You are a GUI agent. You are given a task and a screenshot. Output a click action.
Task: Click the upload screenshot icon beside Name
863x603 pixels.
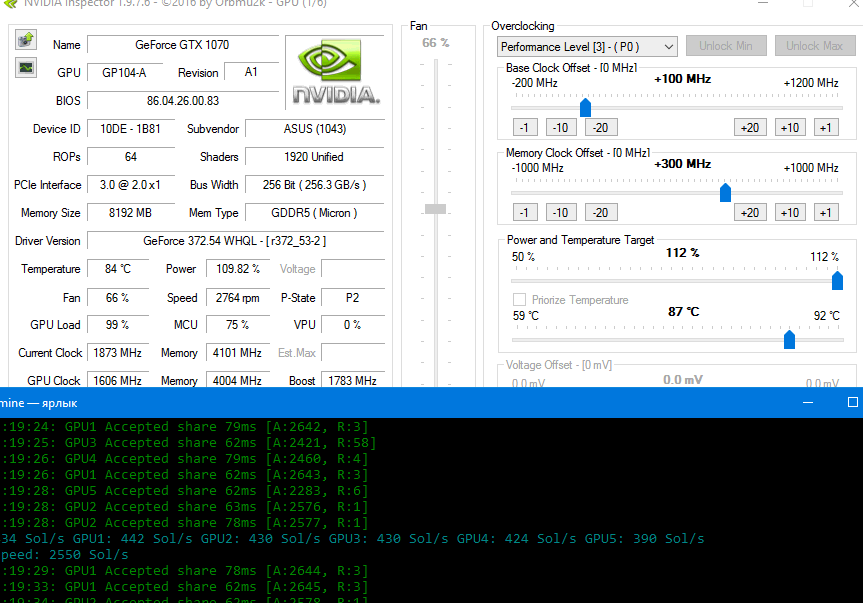click(x=26, y=40)
